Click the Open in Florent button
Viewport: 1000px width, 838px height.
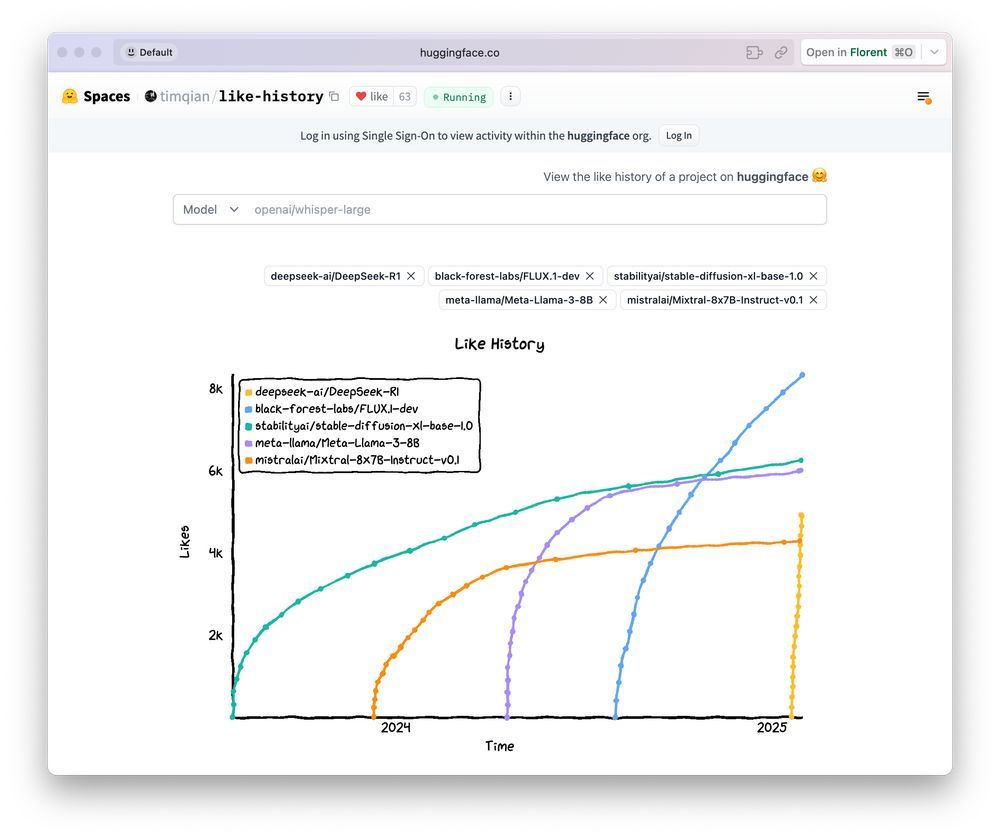pyautogui.click(x=860, y=52)
